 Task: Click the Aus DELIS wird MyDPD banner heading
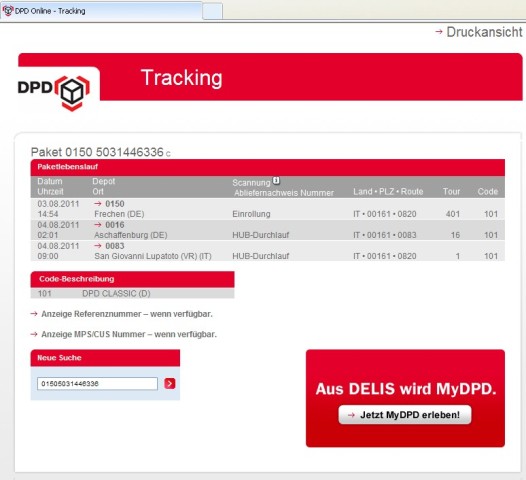[x=406, y=389]
